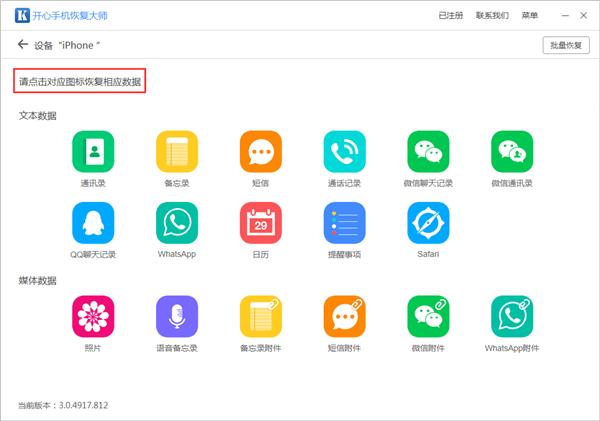Open WhatsApp附件 attachments icon
The width and height of the screenshot is (600, 421).
point(512,315)
